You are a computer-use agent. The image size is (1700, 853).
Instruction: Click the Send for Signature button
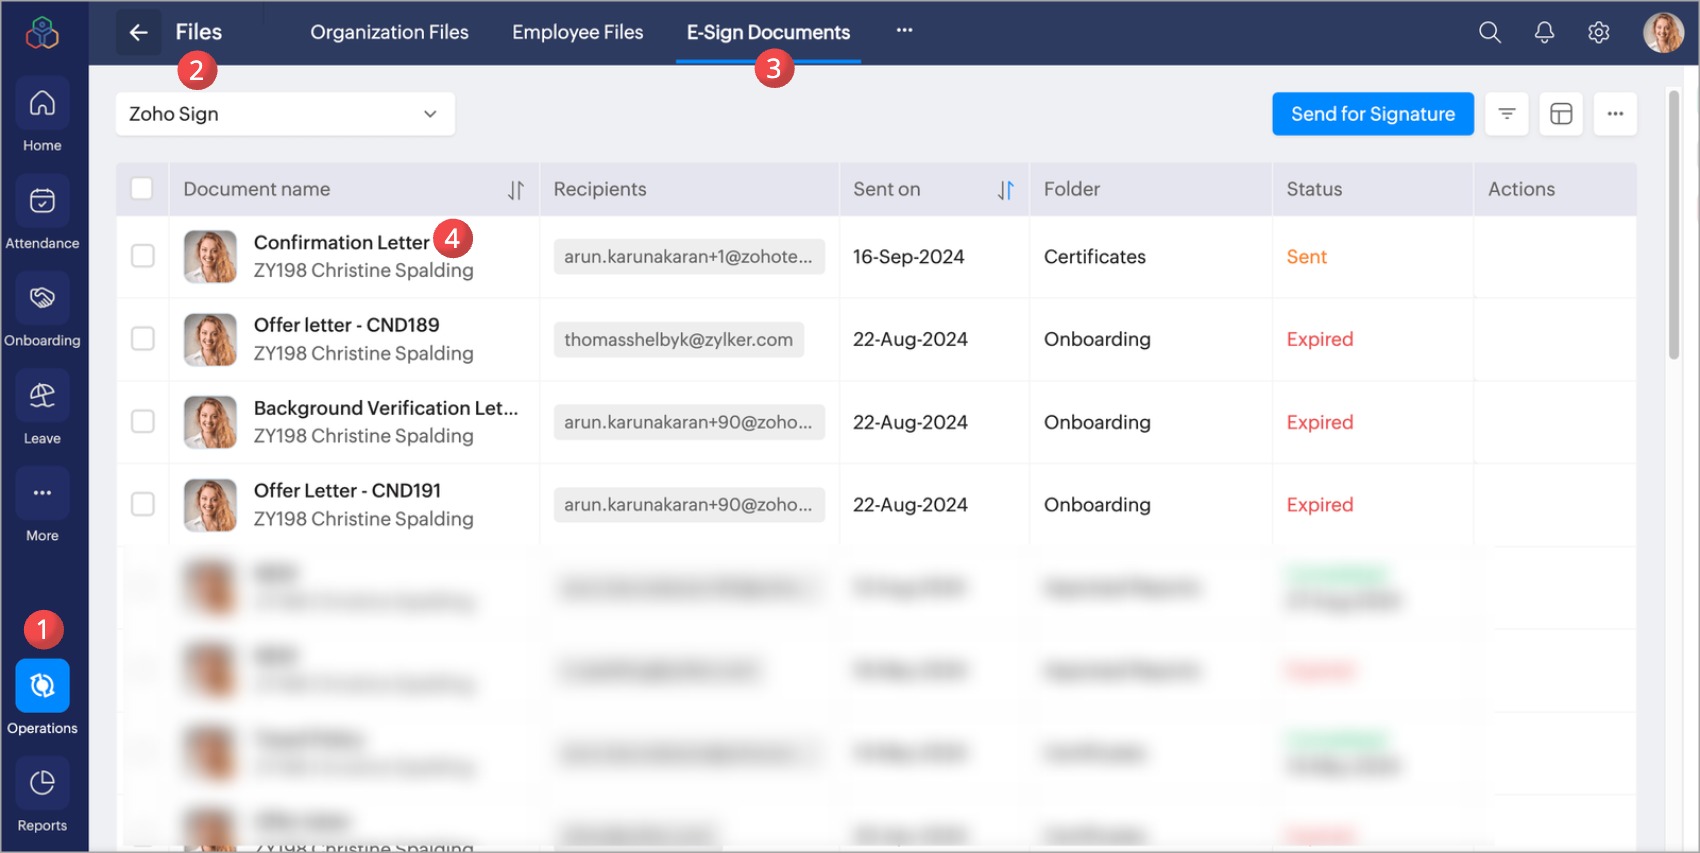coord(1372,114)
